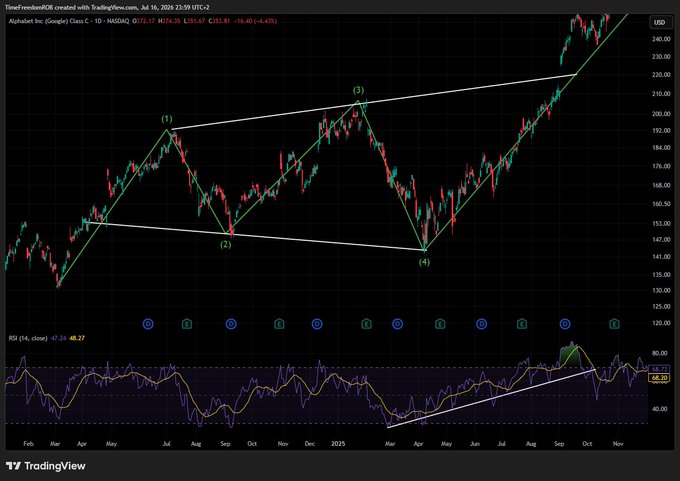Click the Dec label on the time axis
The height and width of the screenshot is (481, 680).
click(x=310, y=444)
